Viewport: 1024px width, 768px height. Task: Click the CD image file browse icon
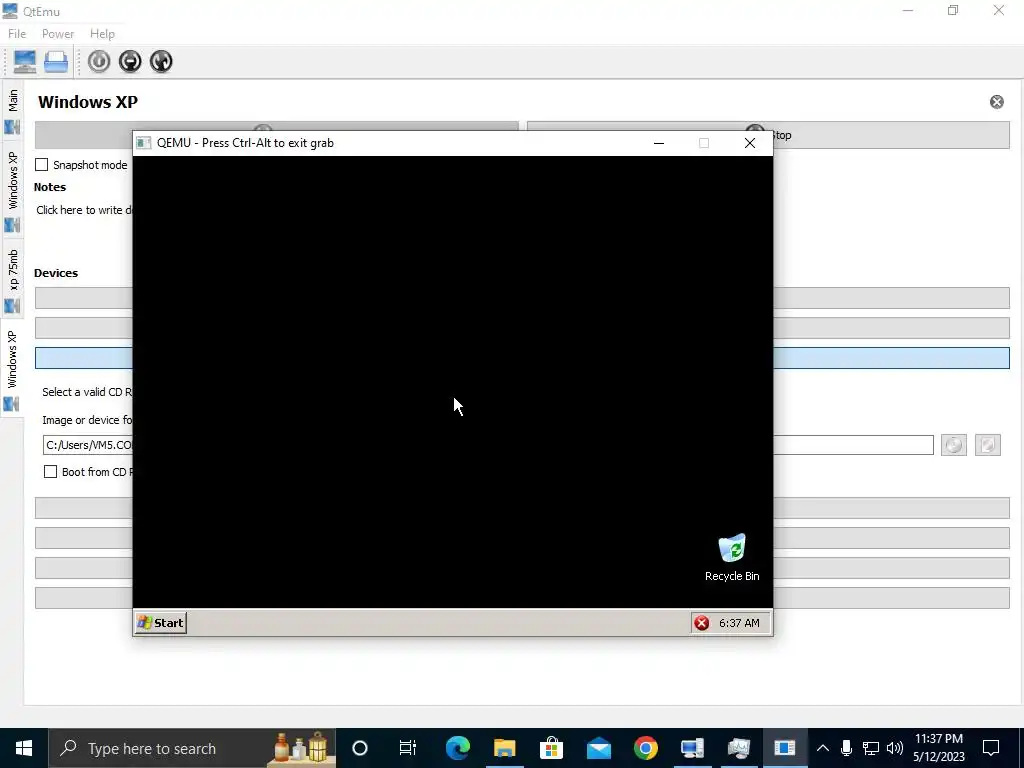[x=987, y=445]
